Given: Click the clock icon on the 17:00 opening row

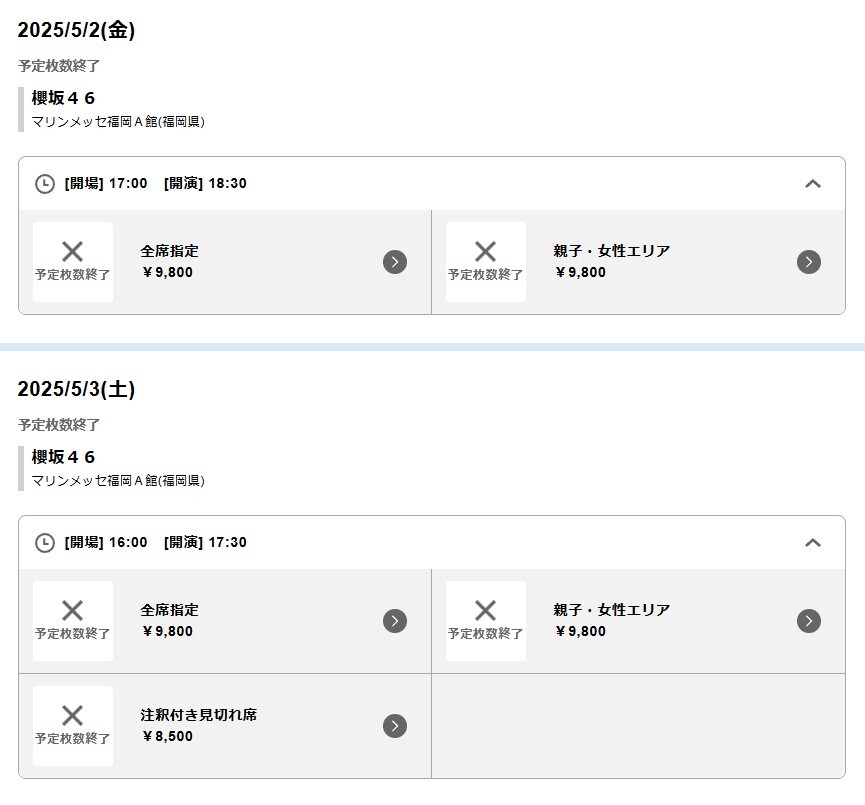Looking at the screenshot, I should point(45,184).
